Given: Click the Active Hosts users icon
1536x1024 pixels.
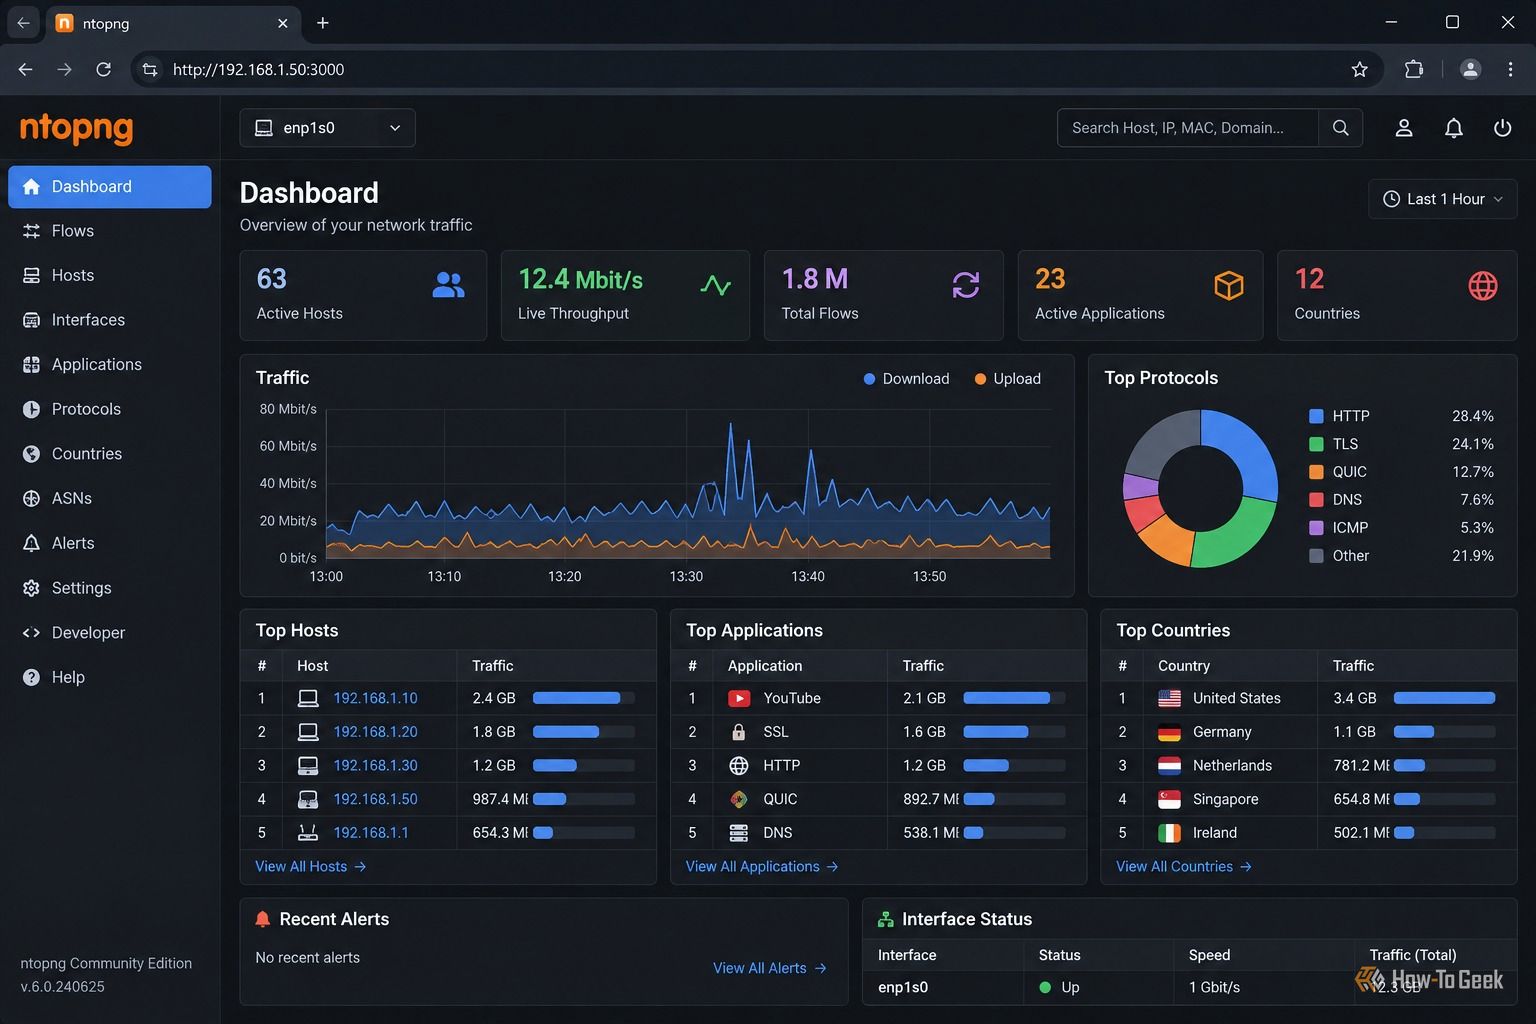Looking at the screenshot, I should click(448, 286).
